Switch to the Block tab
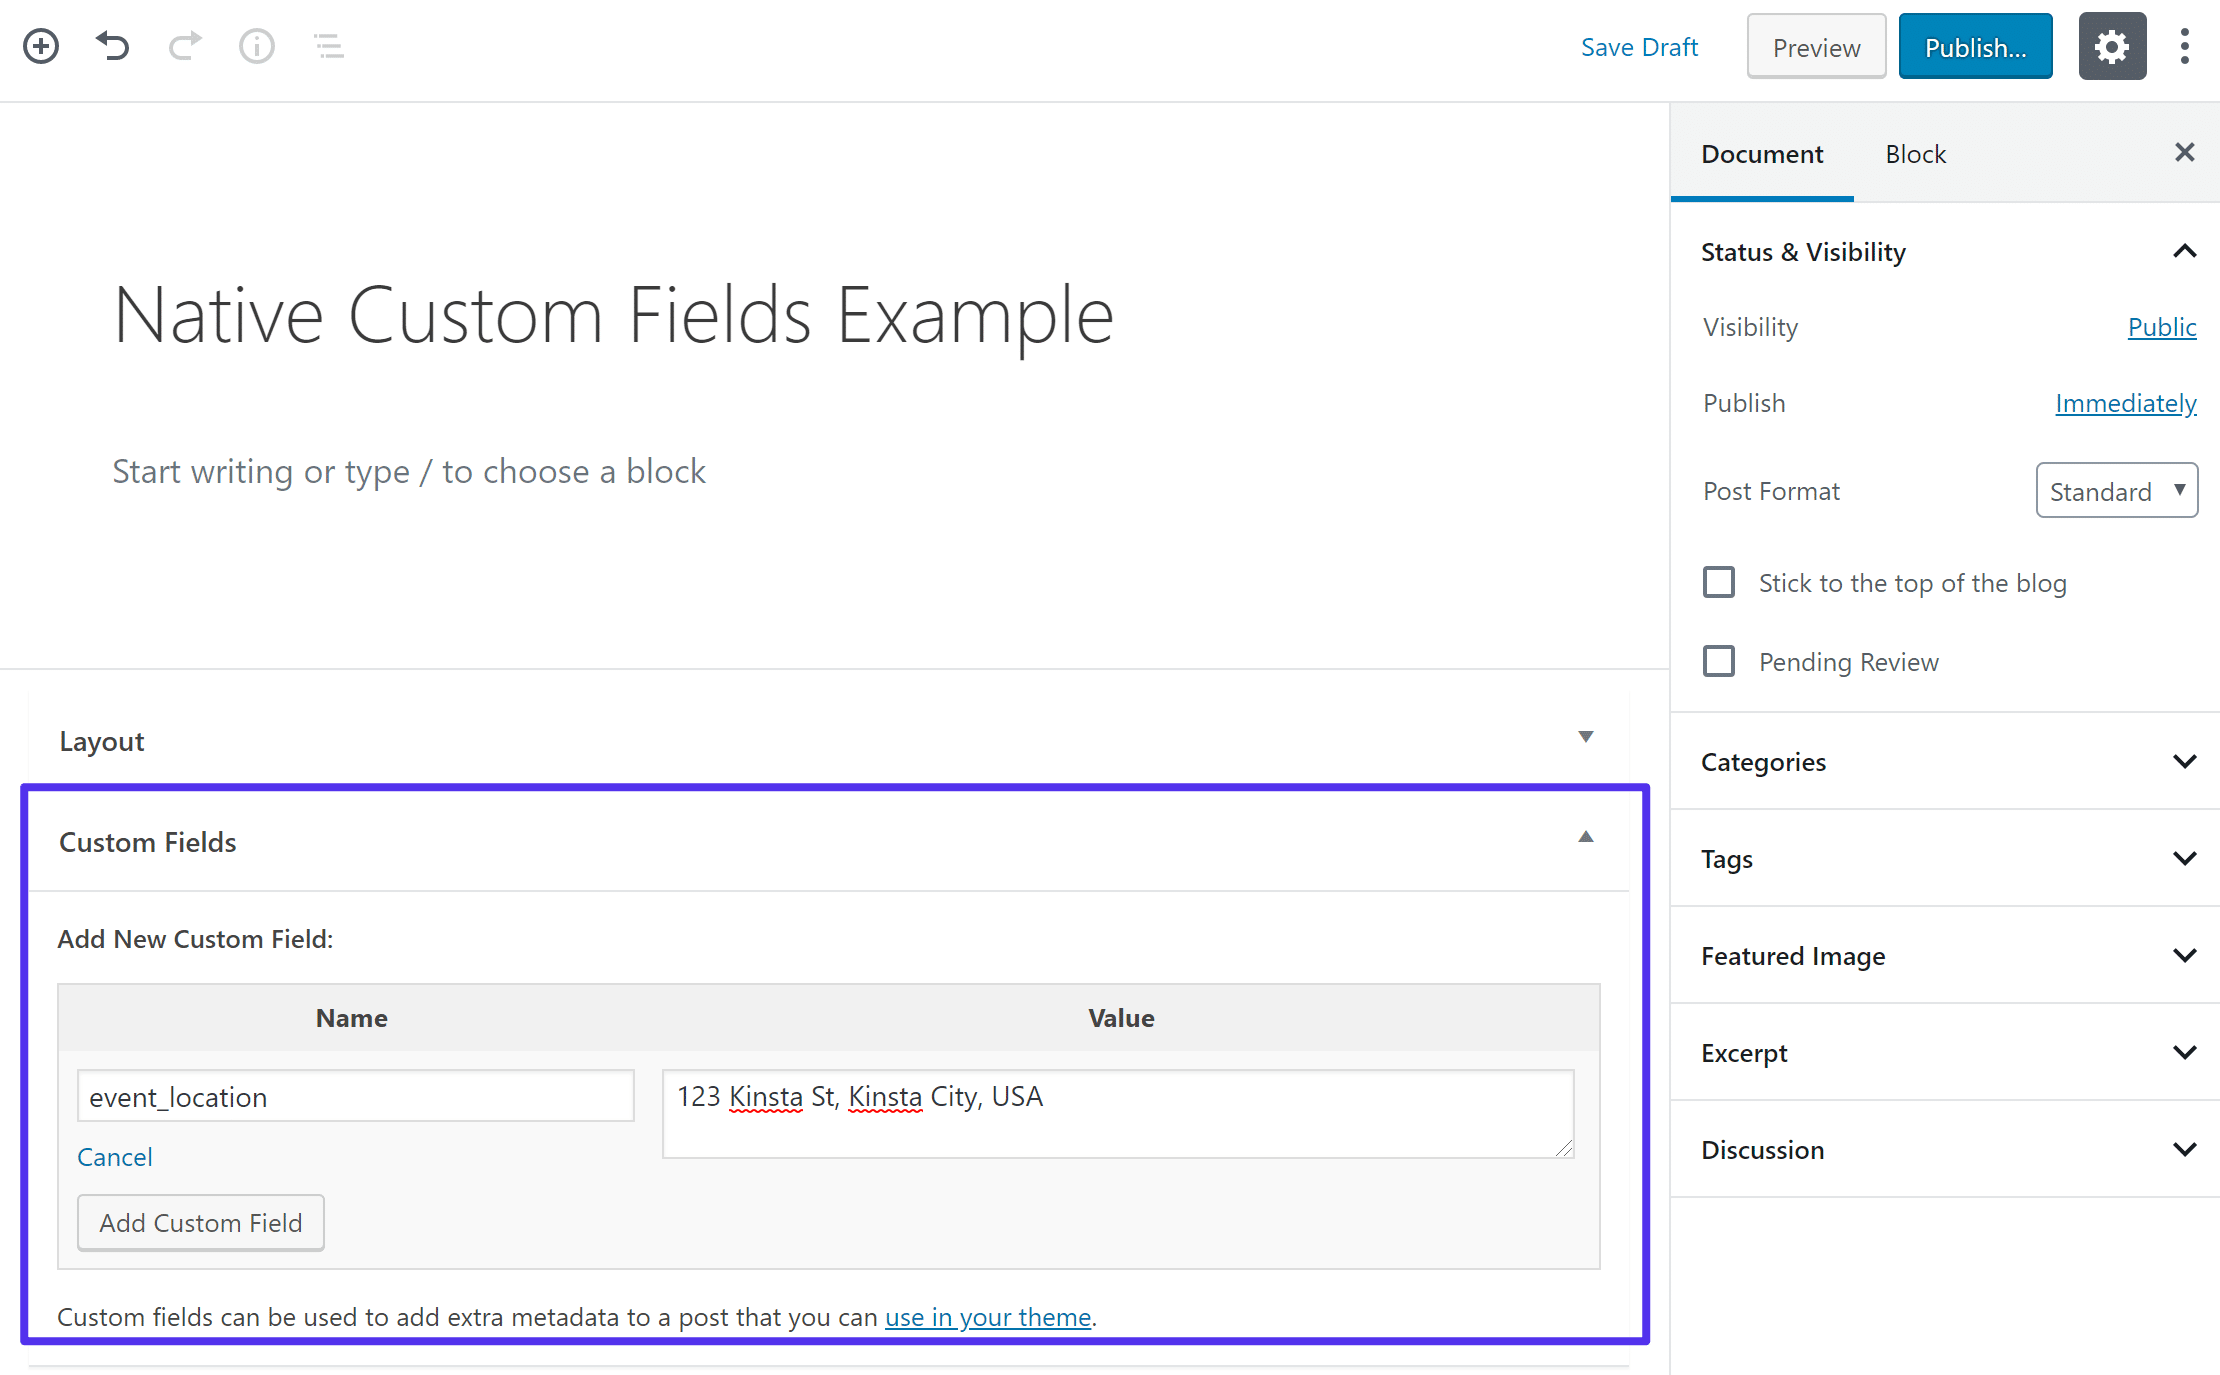 1914,154
